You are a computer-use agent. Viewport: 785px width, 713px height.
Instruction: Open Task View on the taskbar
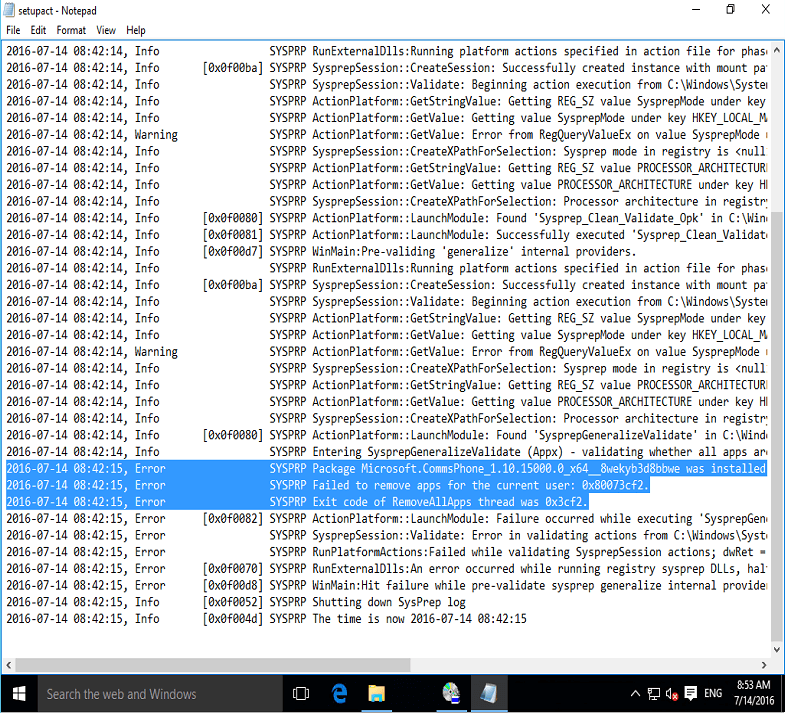301,694
